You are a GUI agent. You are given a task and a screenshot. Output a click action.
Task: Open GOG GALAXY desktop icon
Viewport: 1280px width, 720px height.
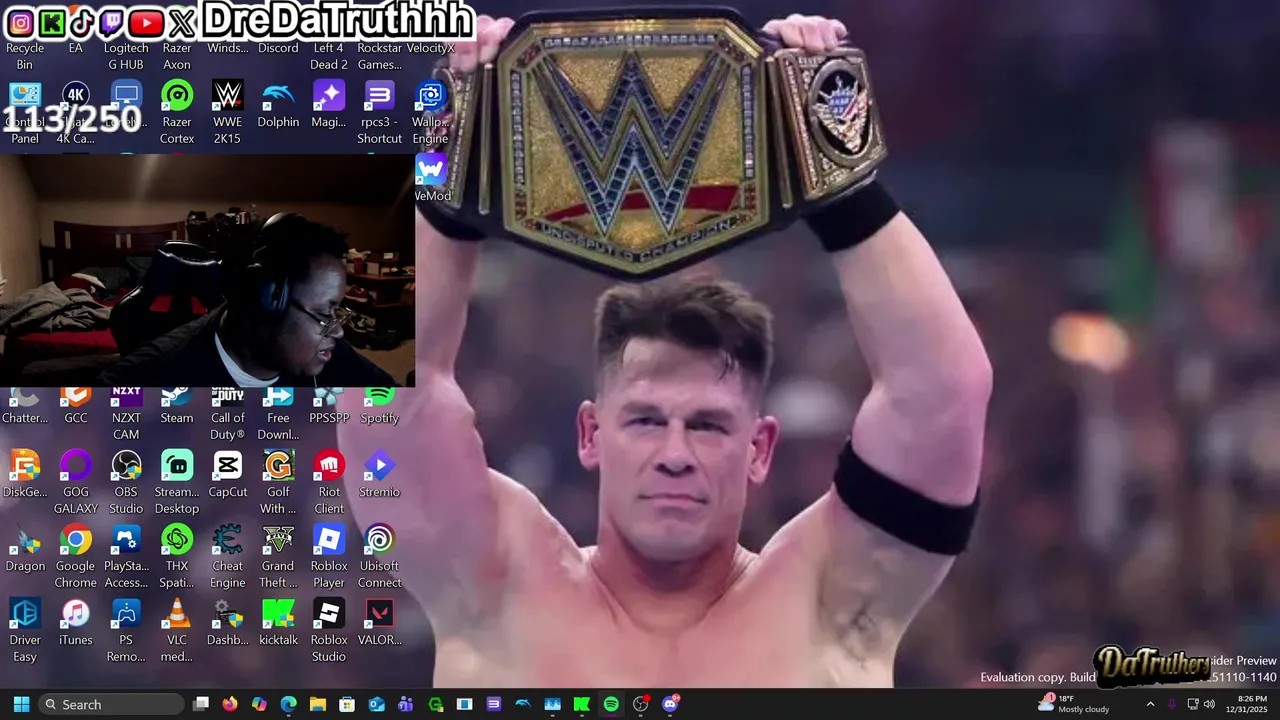(76, 482)
